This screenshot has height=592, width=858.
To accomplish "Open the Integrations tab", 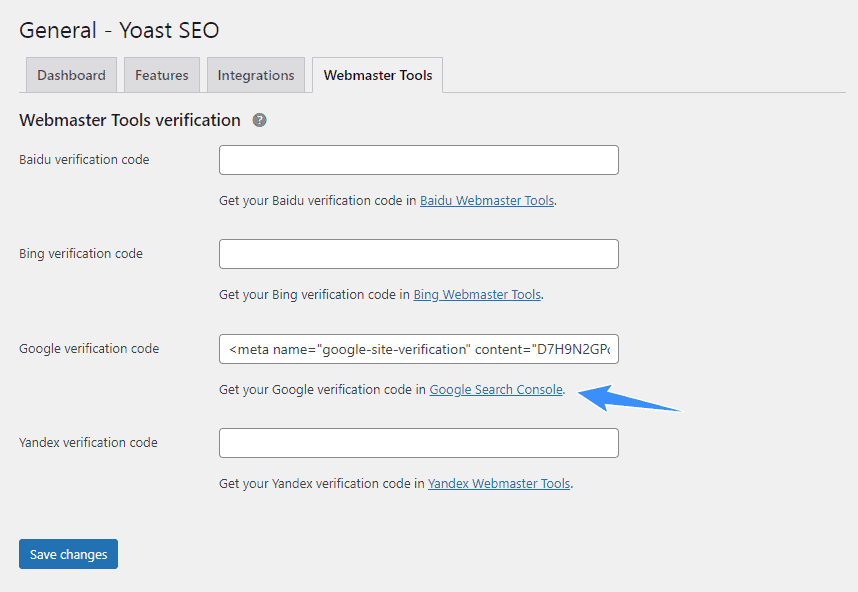I will tap(256, 75).
